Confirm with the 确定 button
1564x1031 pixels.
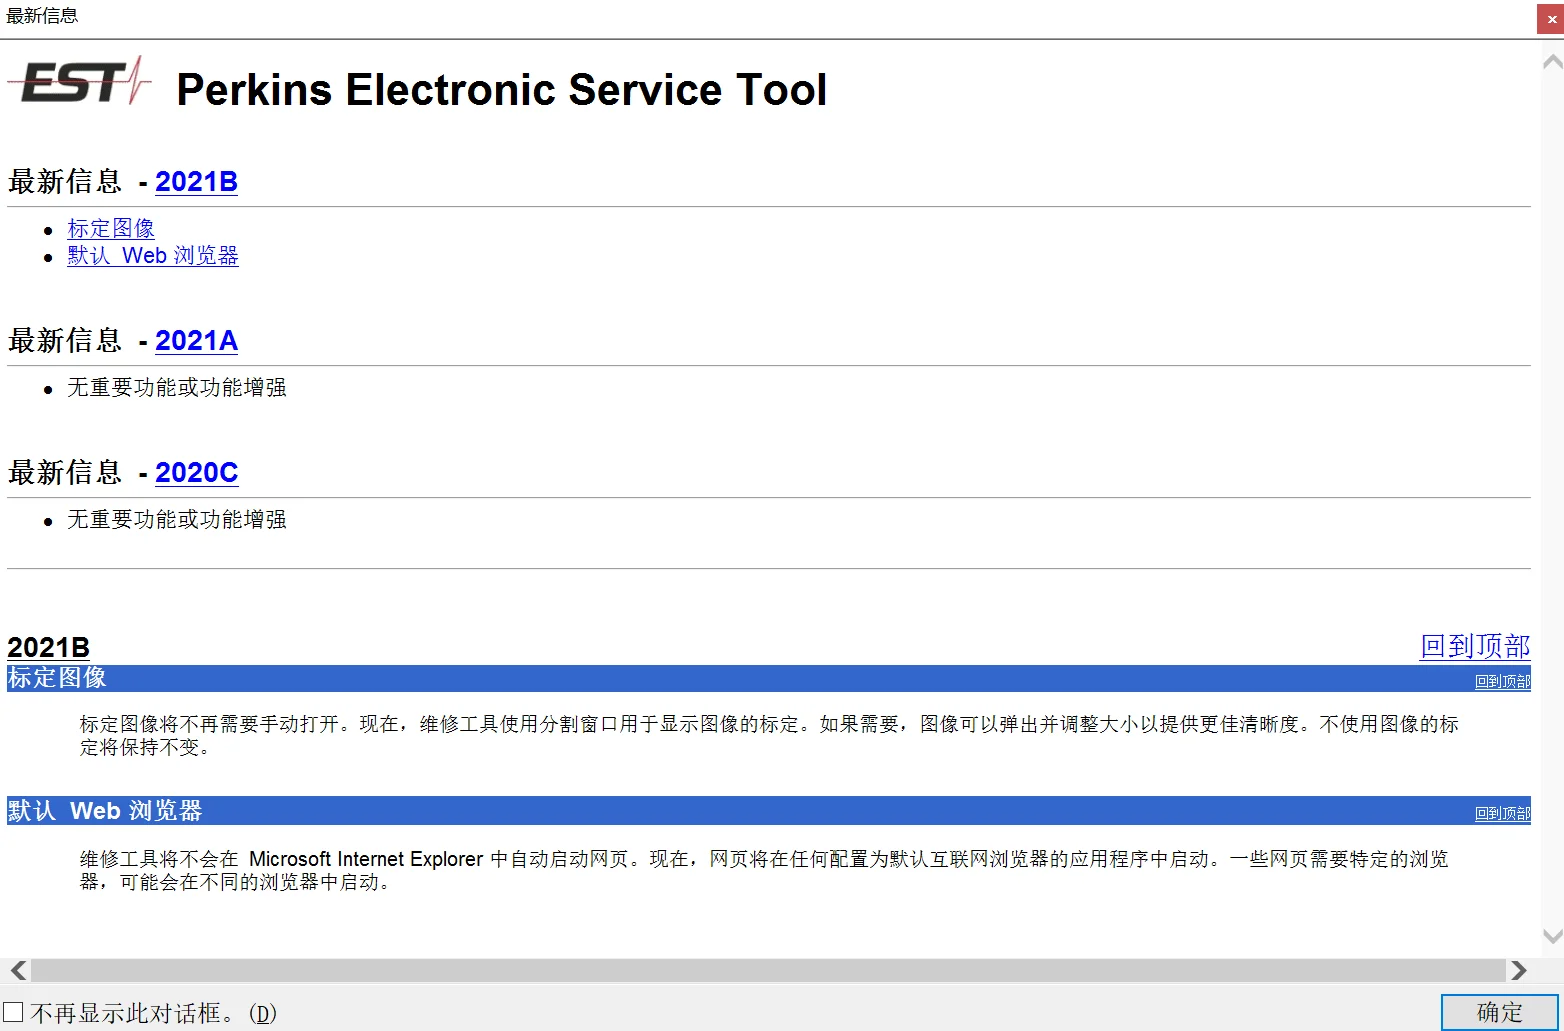1499,1012
